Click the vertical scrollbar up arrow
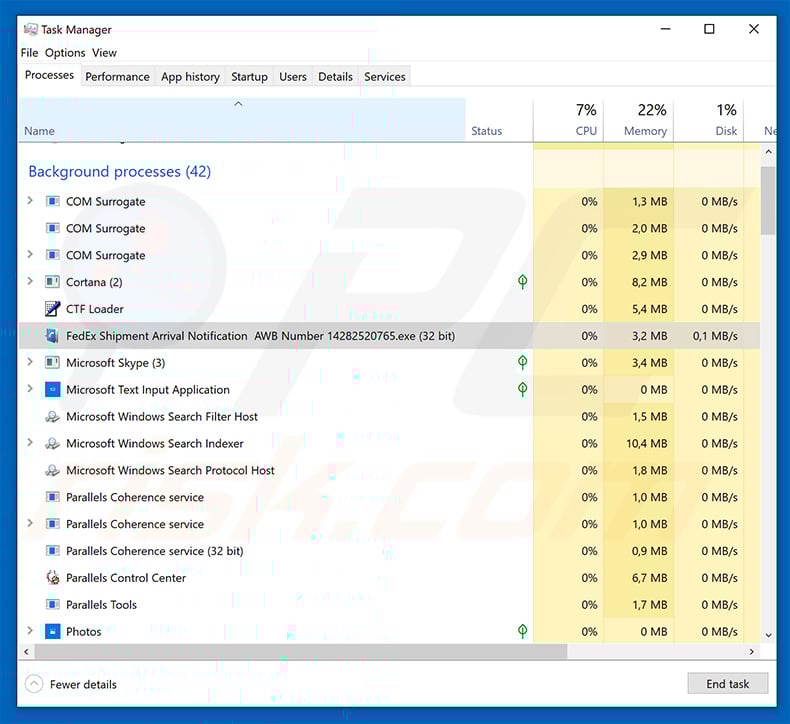 [768, 151]
